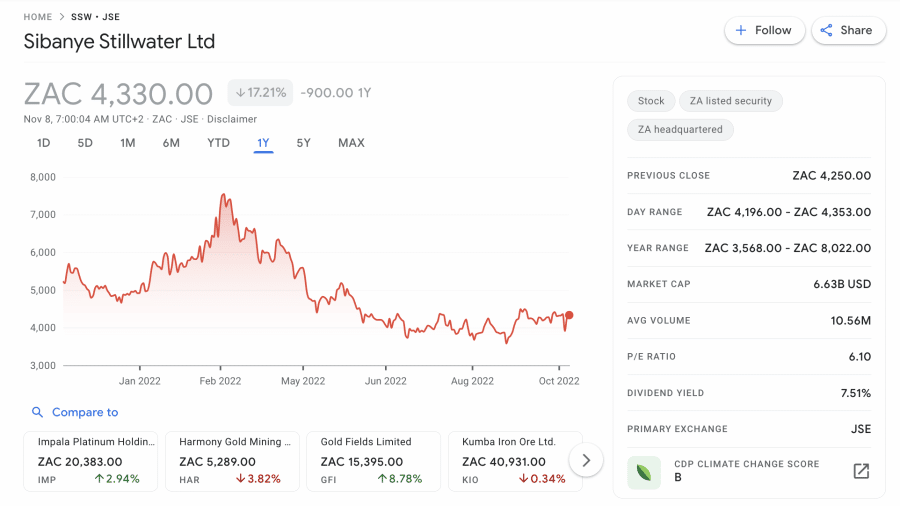Click the green leaf CDP icon
The width and height of the screenshot is (900, 506).
pos(644,471)
